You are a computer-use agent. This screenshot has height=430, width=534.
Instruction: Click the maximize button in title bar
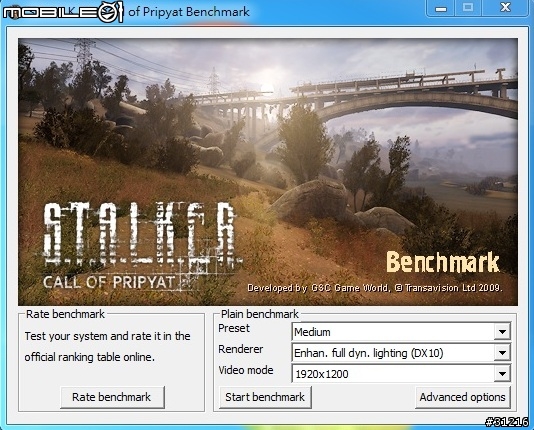(x=468, y=8)
